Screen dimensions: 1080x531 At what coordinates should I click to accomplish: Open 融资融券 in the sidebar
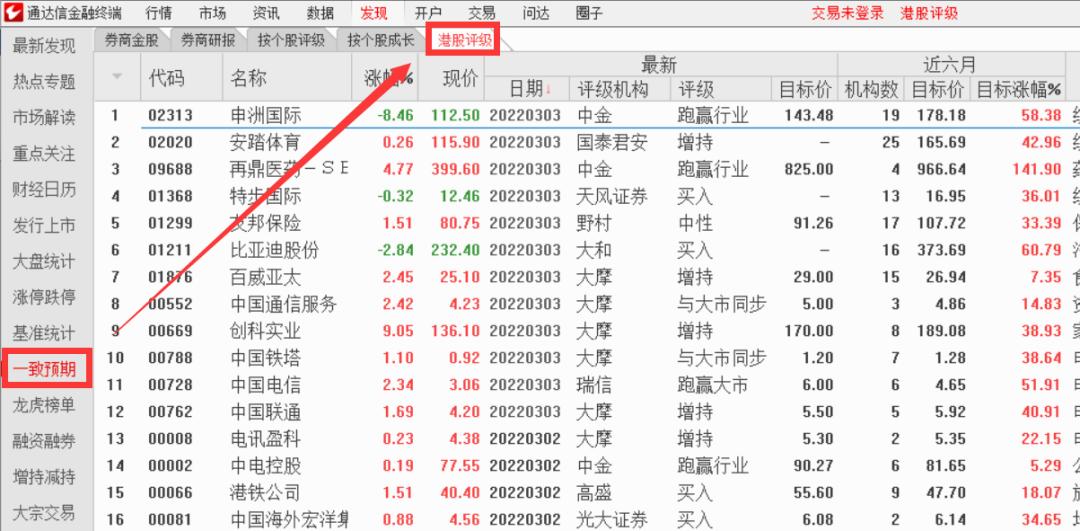pyautogui.click(x=44, y=441)
